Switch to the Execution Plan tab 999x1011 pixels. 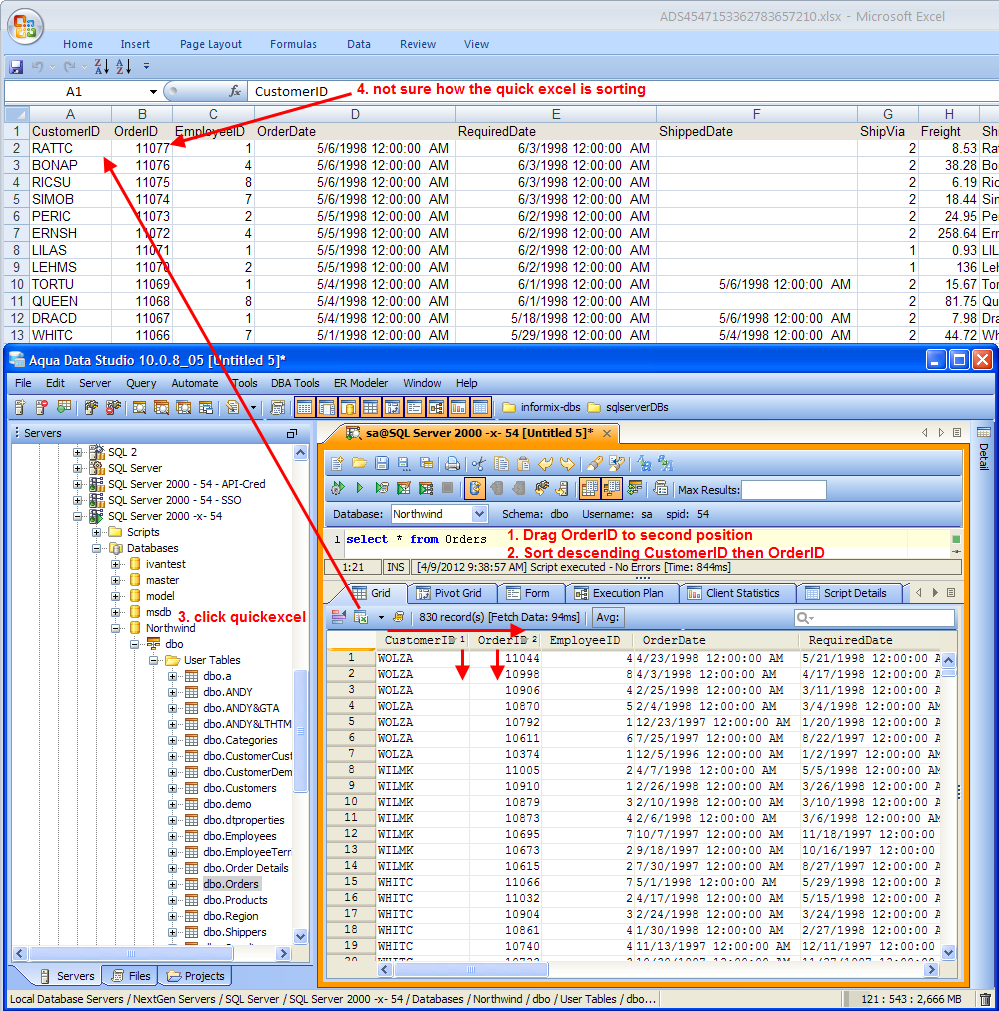pyautogui.click(x=619, y=593)
